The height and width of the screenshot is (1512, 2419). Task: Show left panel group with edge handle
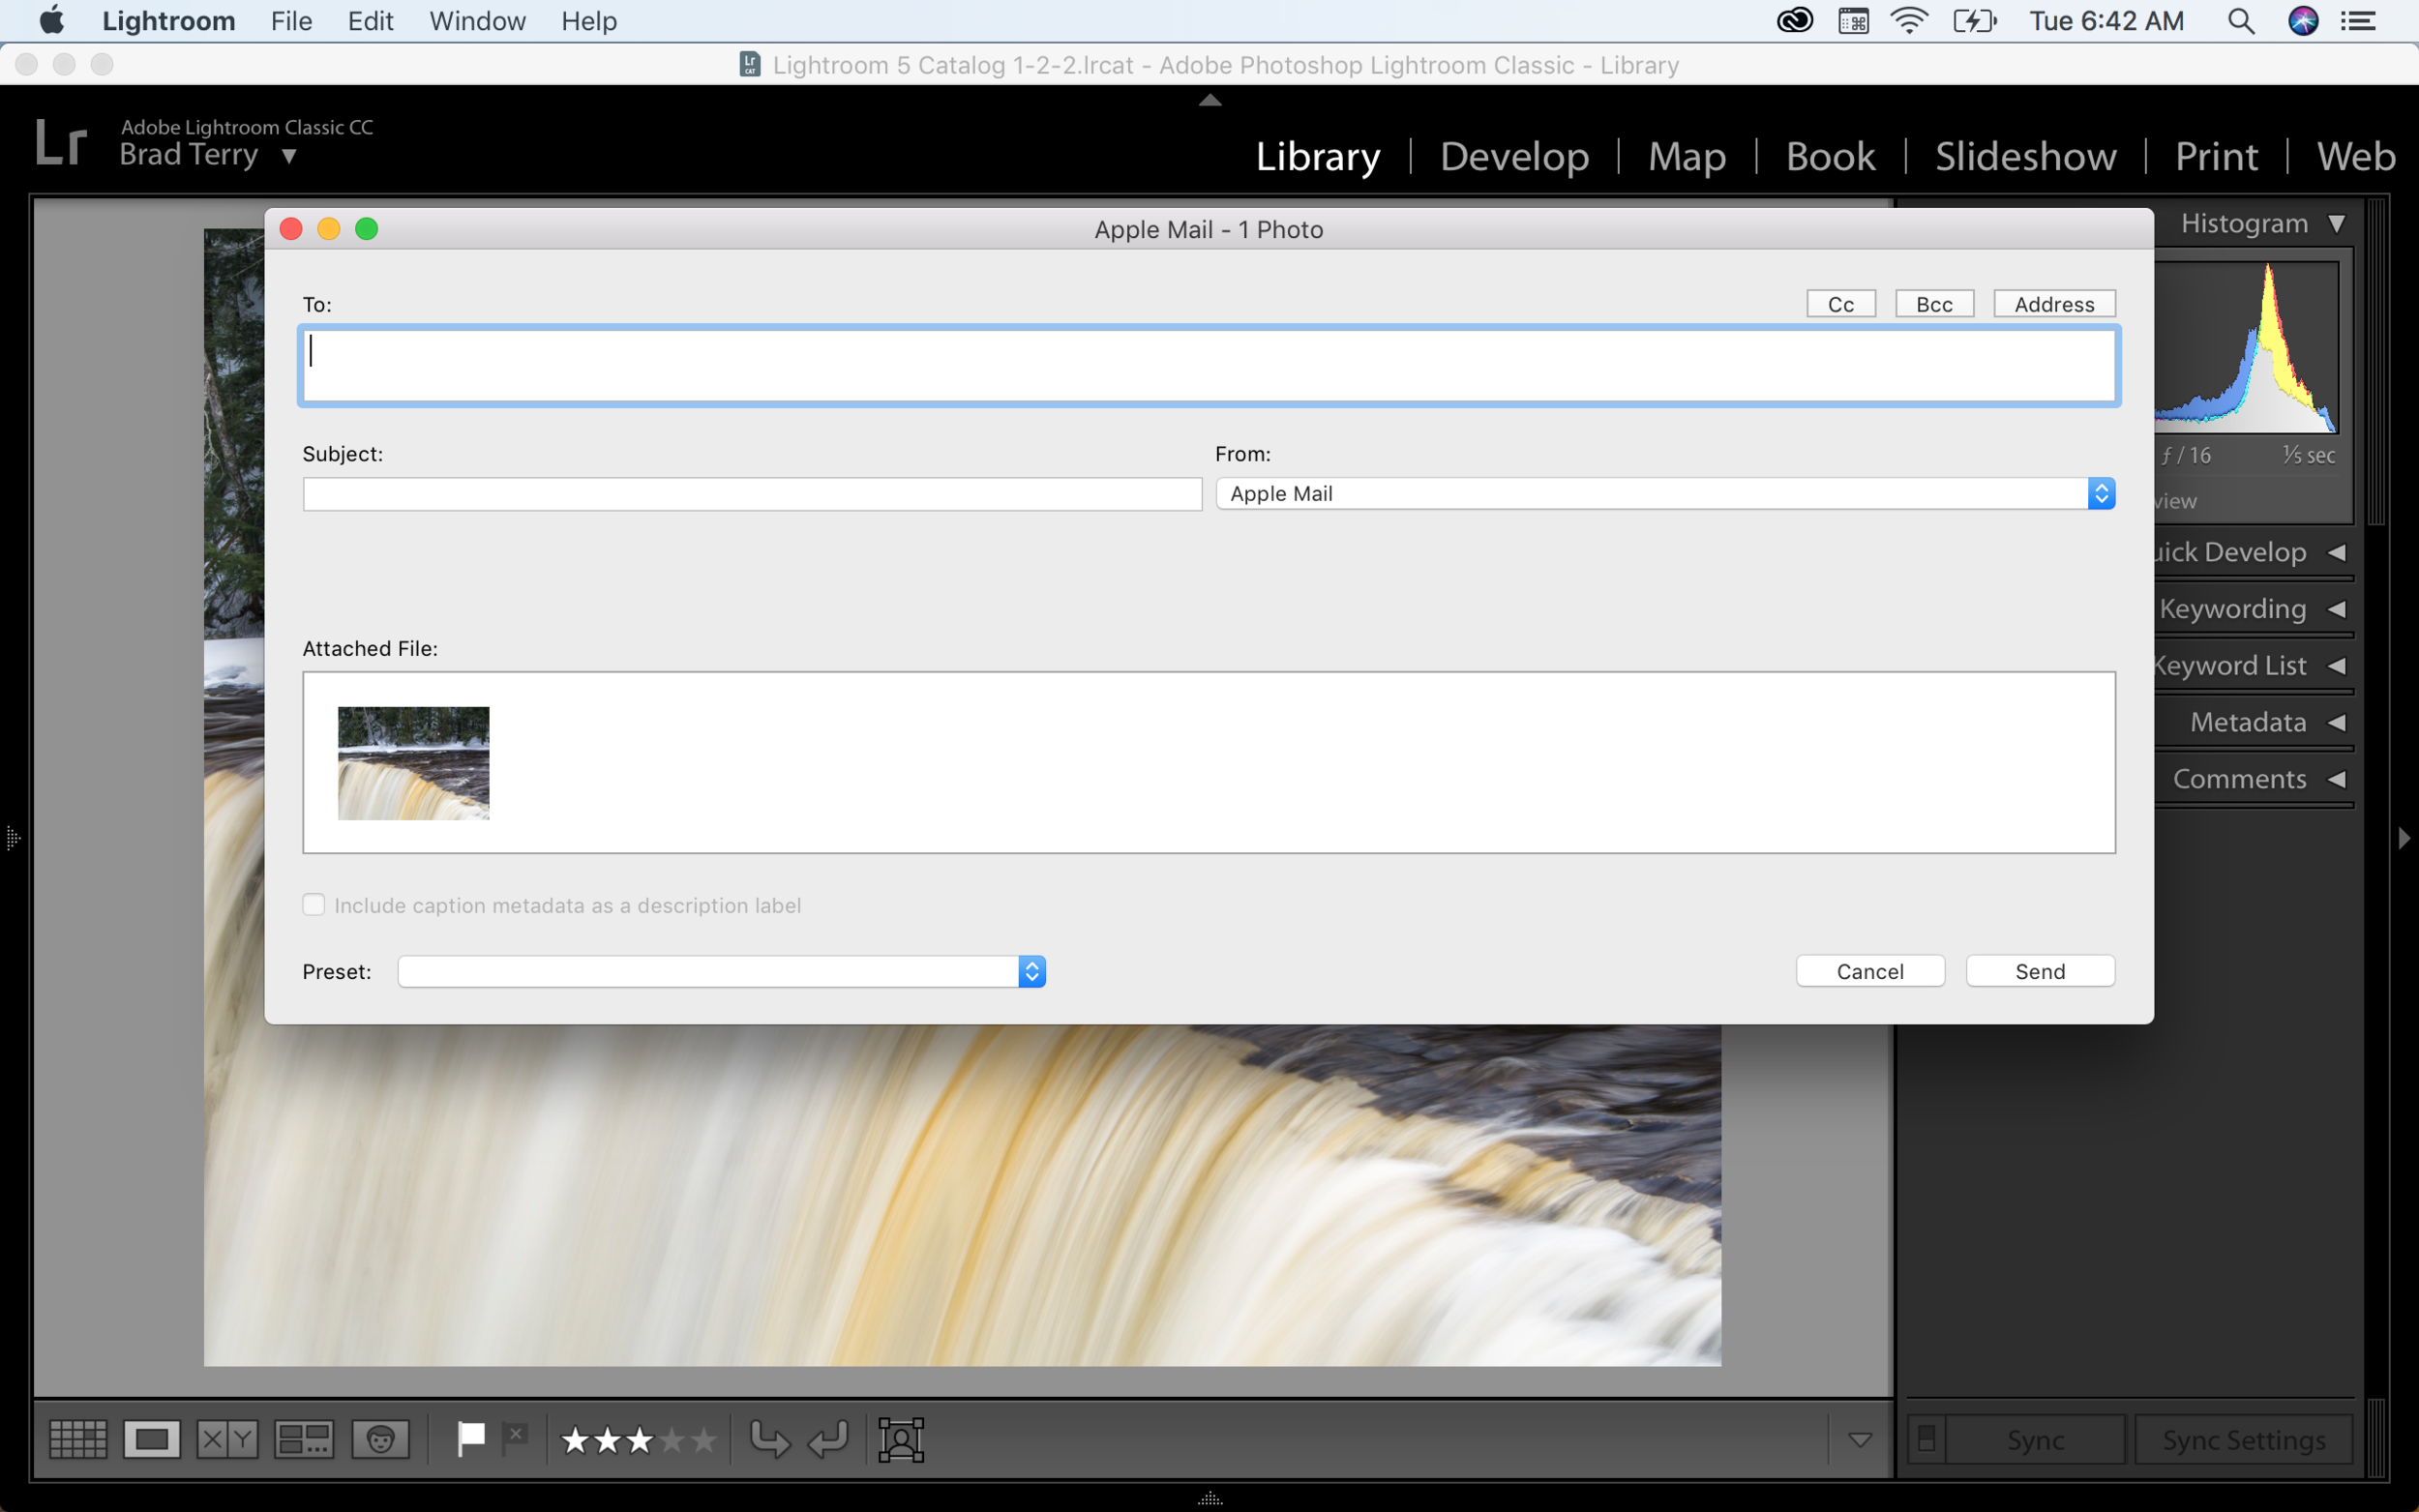(12, 838)
